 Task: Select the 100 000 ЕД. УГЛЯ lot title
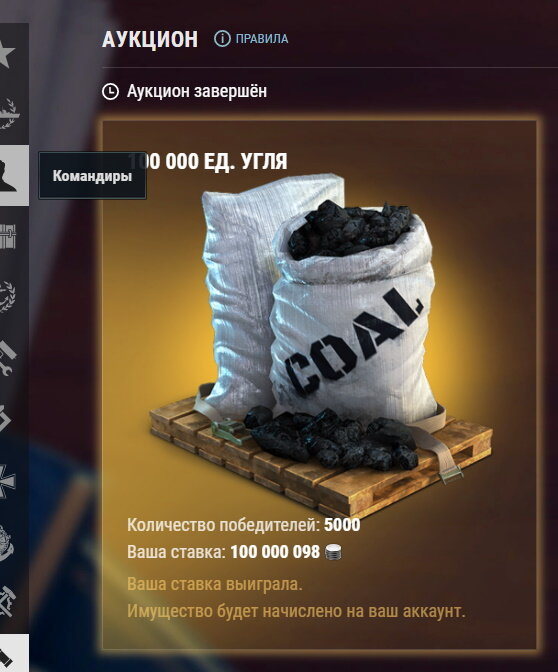tap(207, 162)
